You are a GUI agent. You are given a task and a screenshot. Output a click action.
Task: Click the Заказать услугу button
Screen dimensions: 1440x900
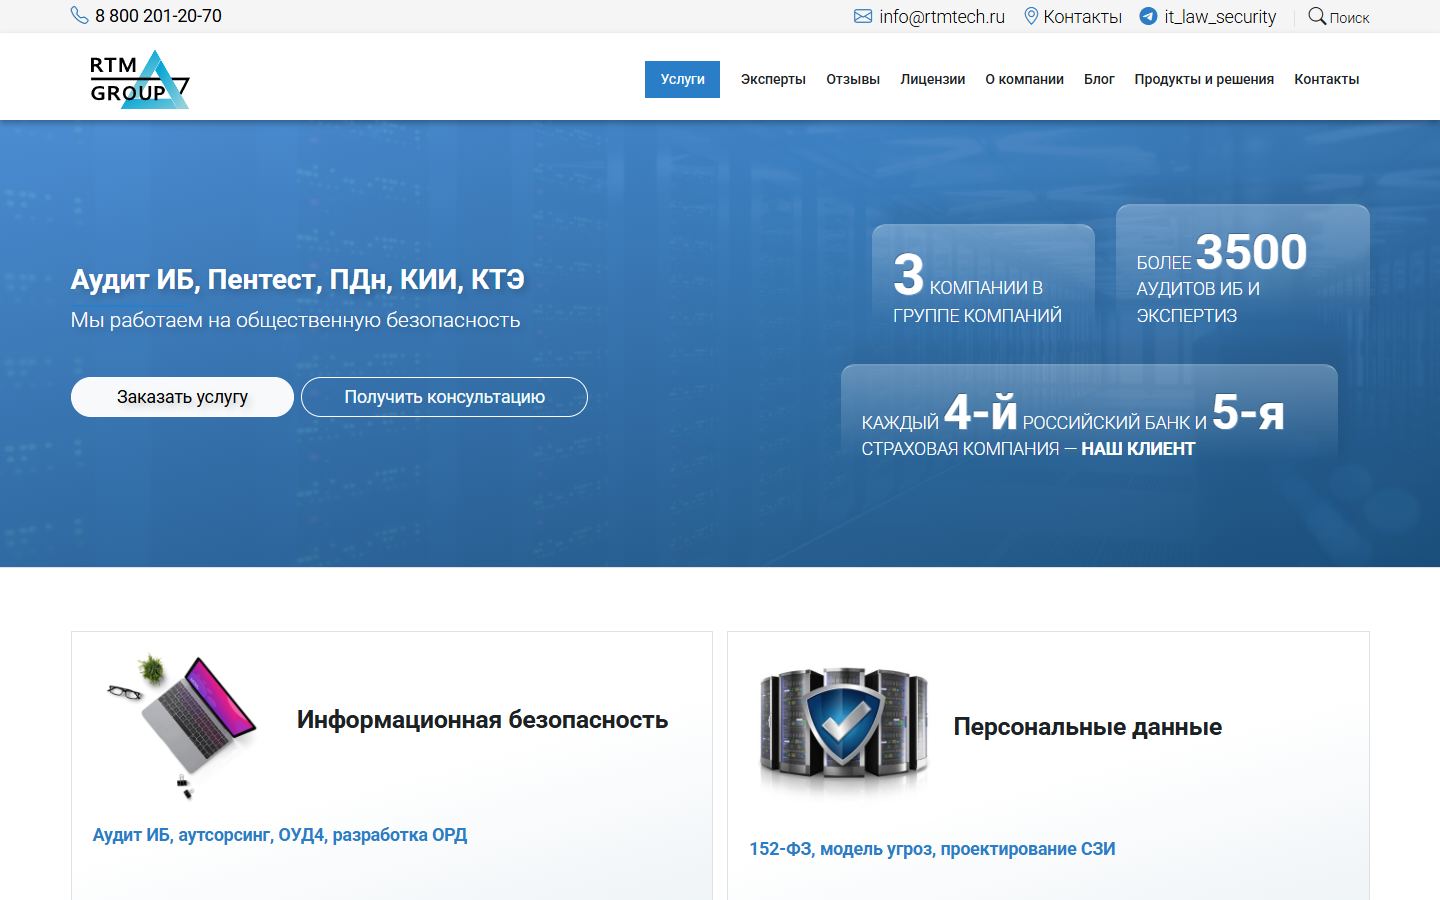click(x=182, y=397)
